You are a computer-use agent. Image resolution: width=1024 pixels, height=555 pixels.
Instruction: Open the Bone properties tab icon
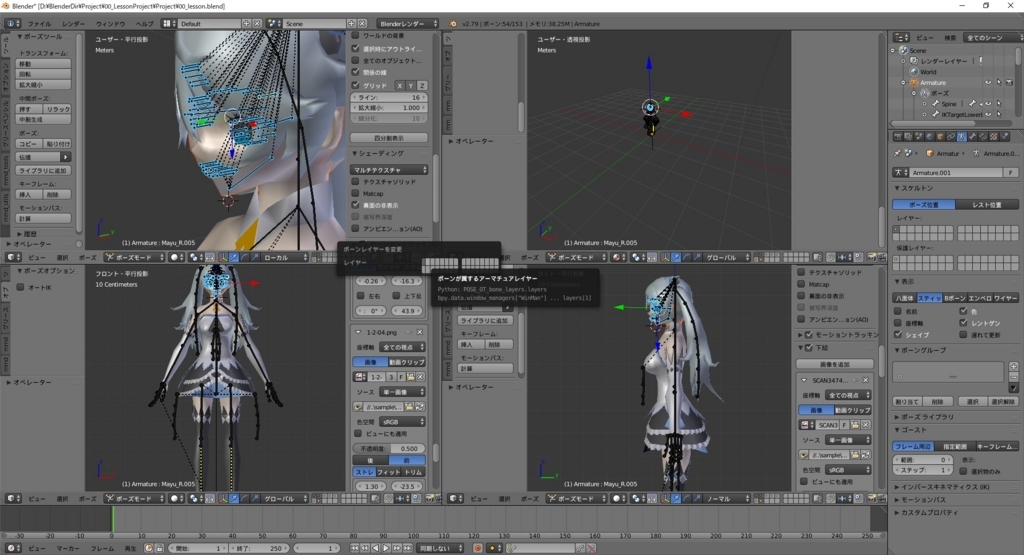pos(972,137)
